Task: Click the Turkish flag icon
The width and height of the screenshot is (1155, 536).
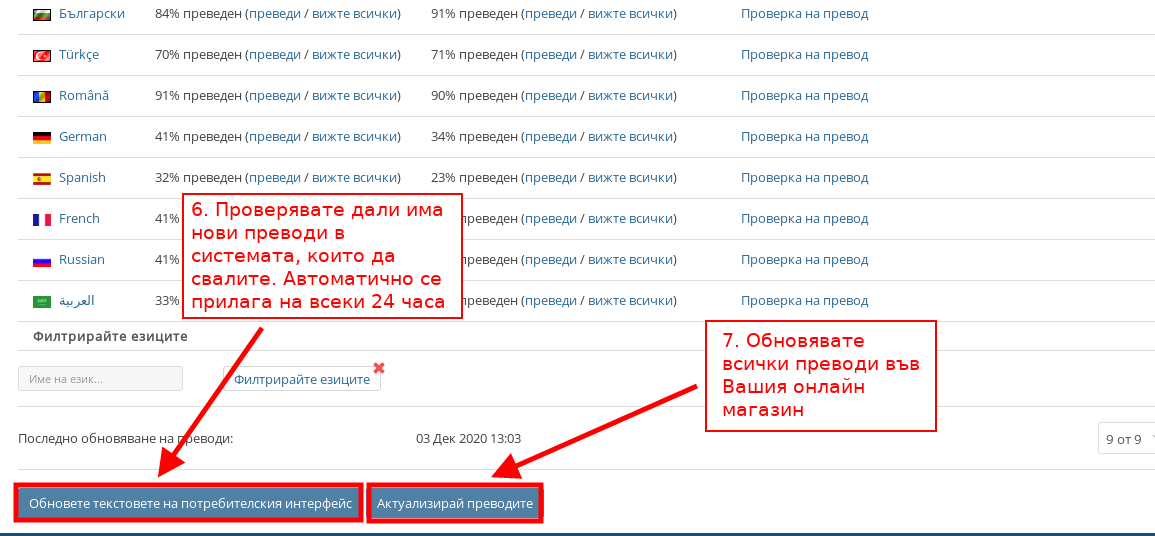Action: [x=41, y=55]
